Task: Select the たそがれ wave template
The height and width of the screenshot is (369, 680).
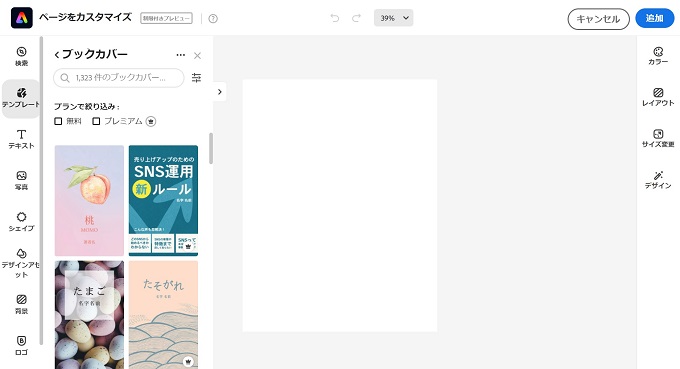Action: [x=163, y=315]
